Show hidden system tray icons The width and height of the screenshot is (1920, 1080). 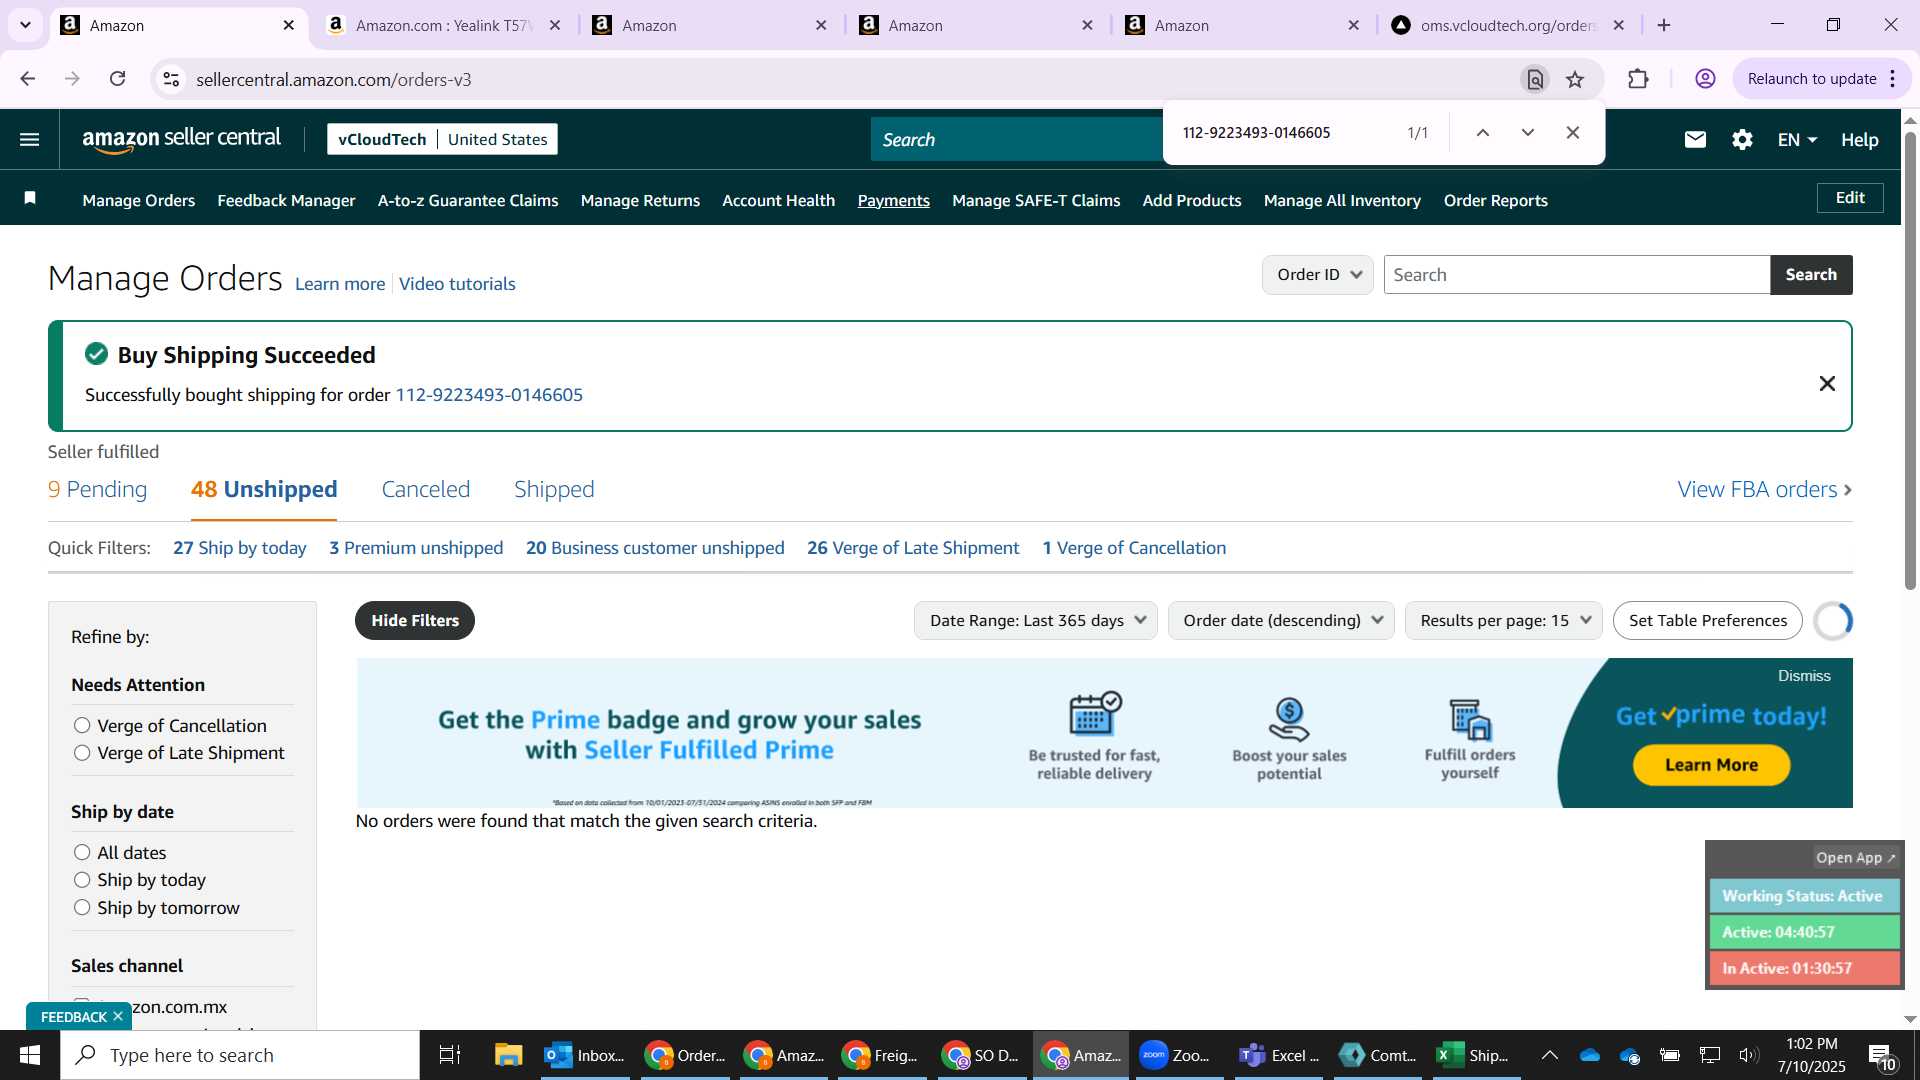coord(1550,1055)
